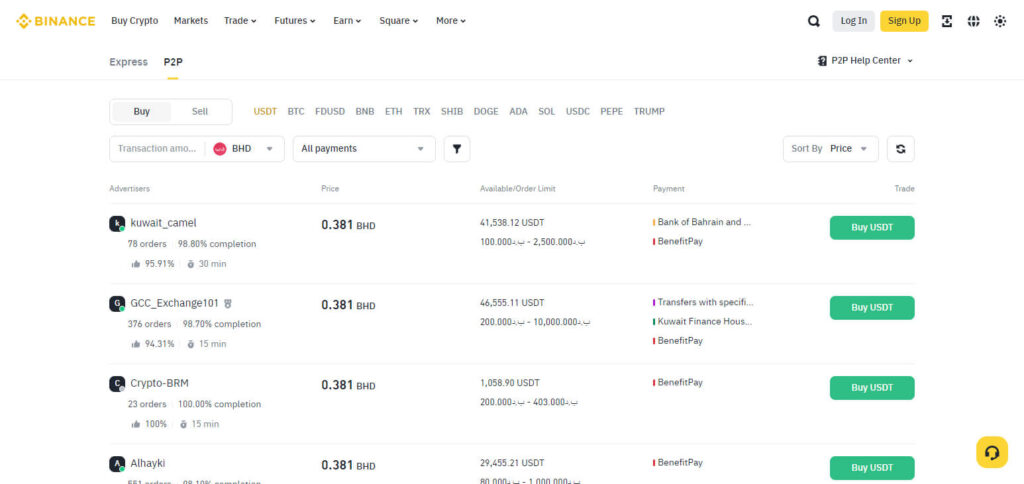
Task: Click the P2P Help Center book icon
Action: (x=822, y=61)
